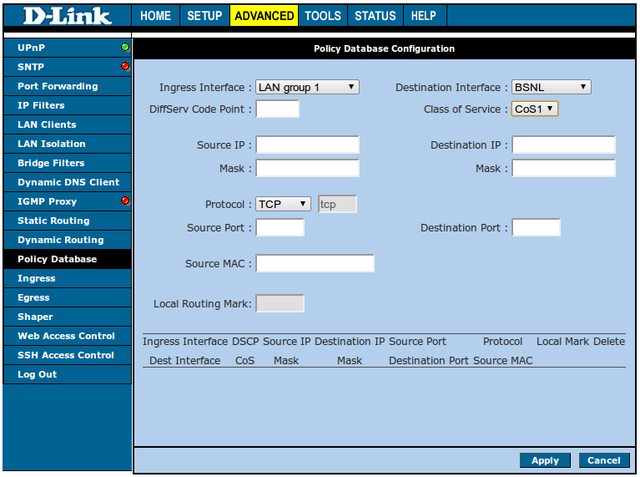Click the red SNTP status indicator
Image resolution: width=640 pixels, height=477 pixels.
[x=125, y=66]
